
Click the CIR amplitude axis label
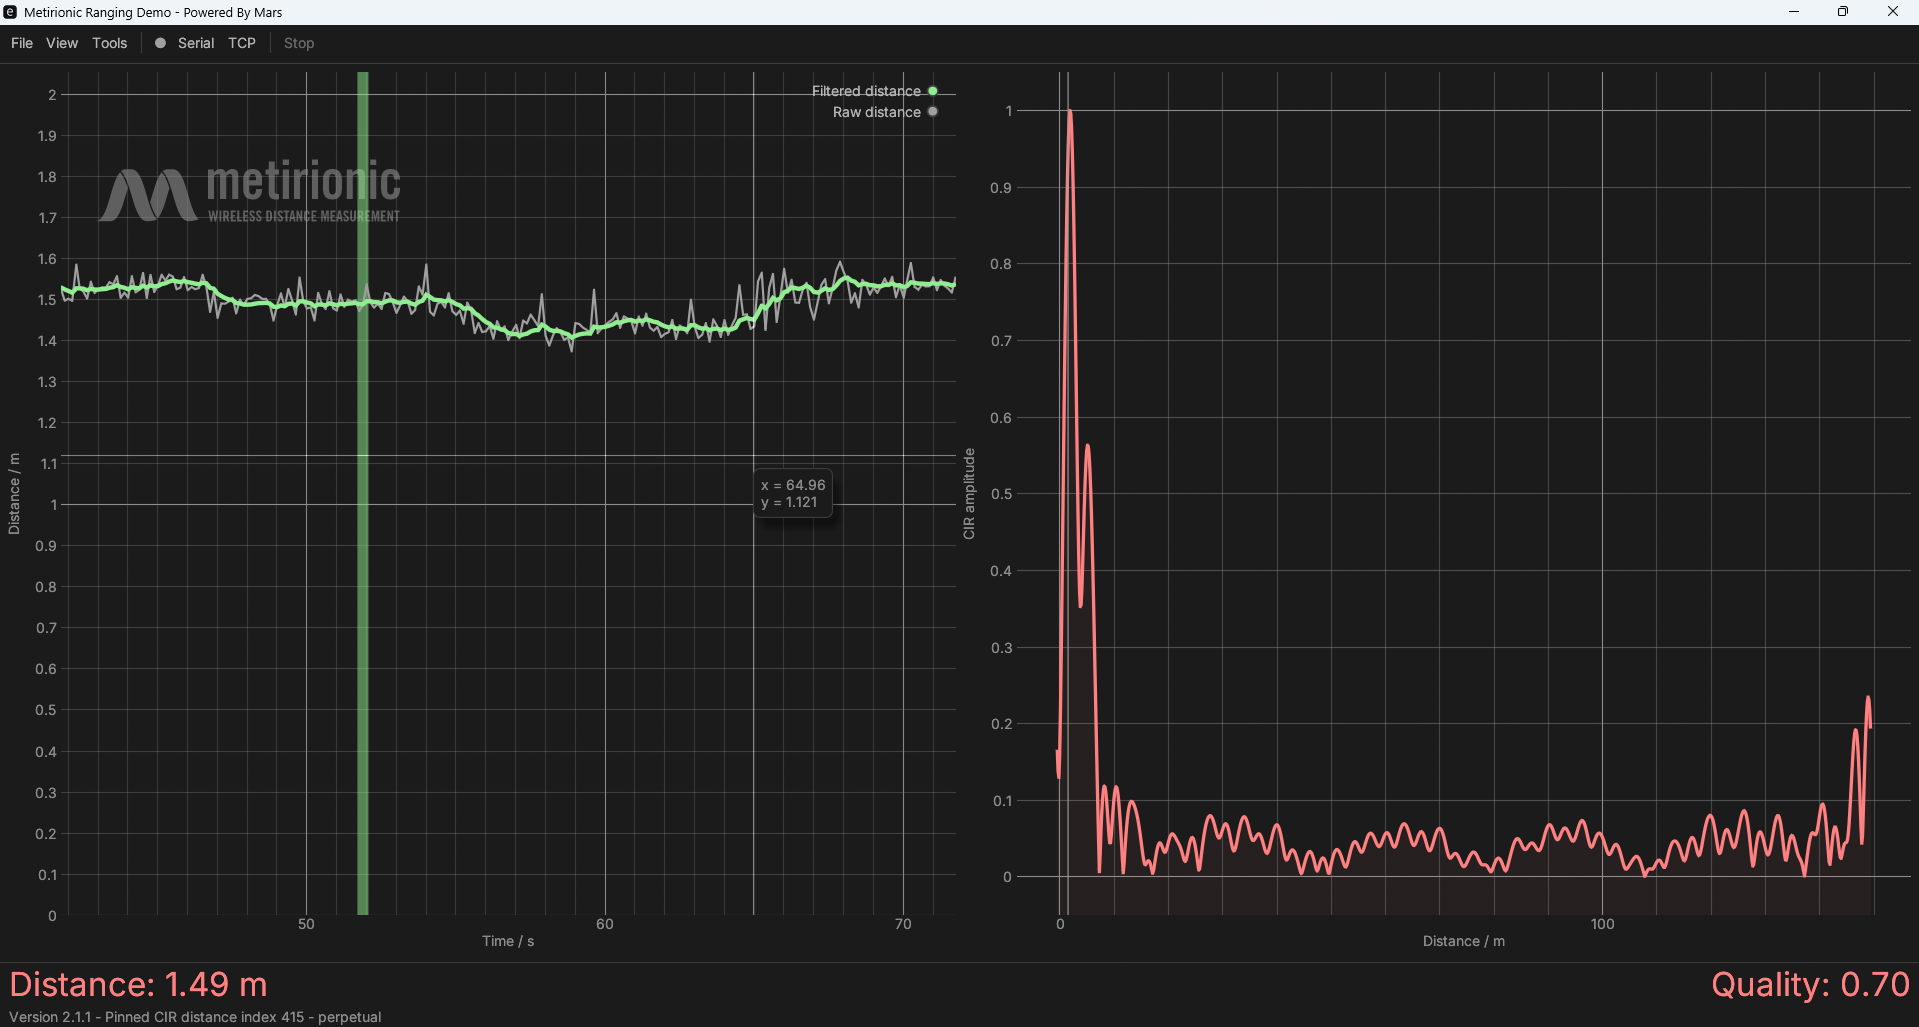968,494
